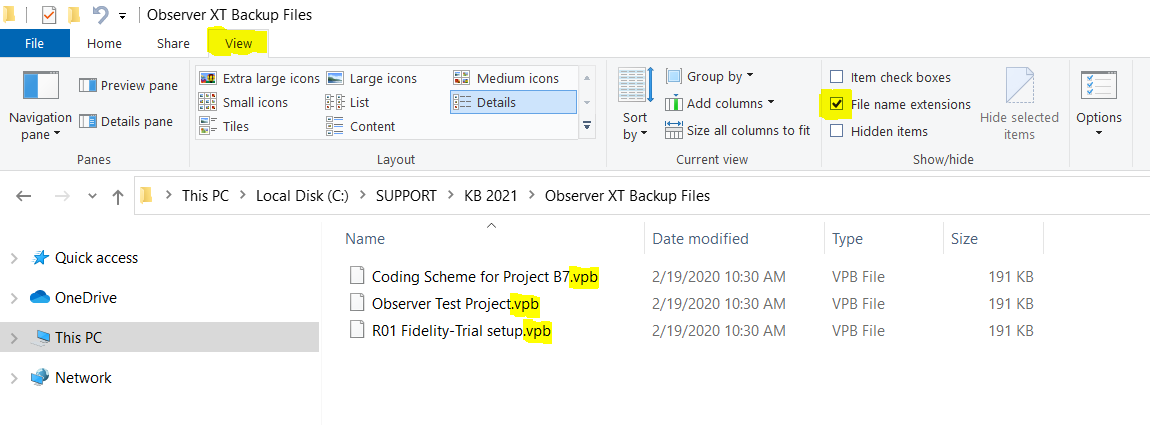Click the Undo quick access icon
The height and width of the screenshot is (425, 1150).
[100, 15]
